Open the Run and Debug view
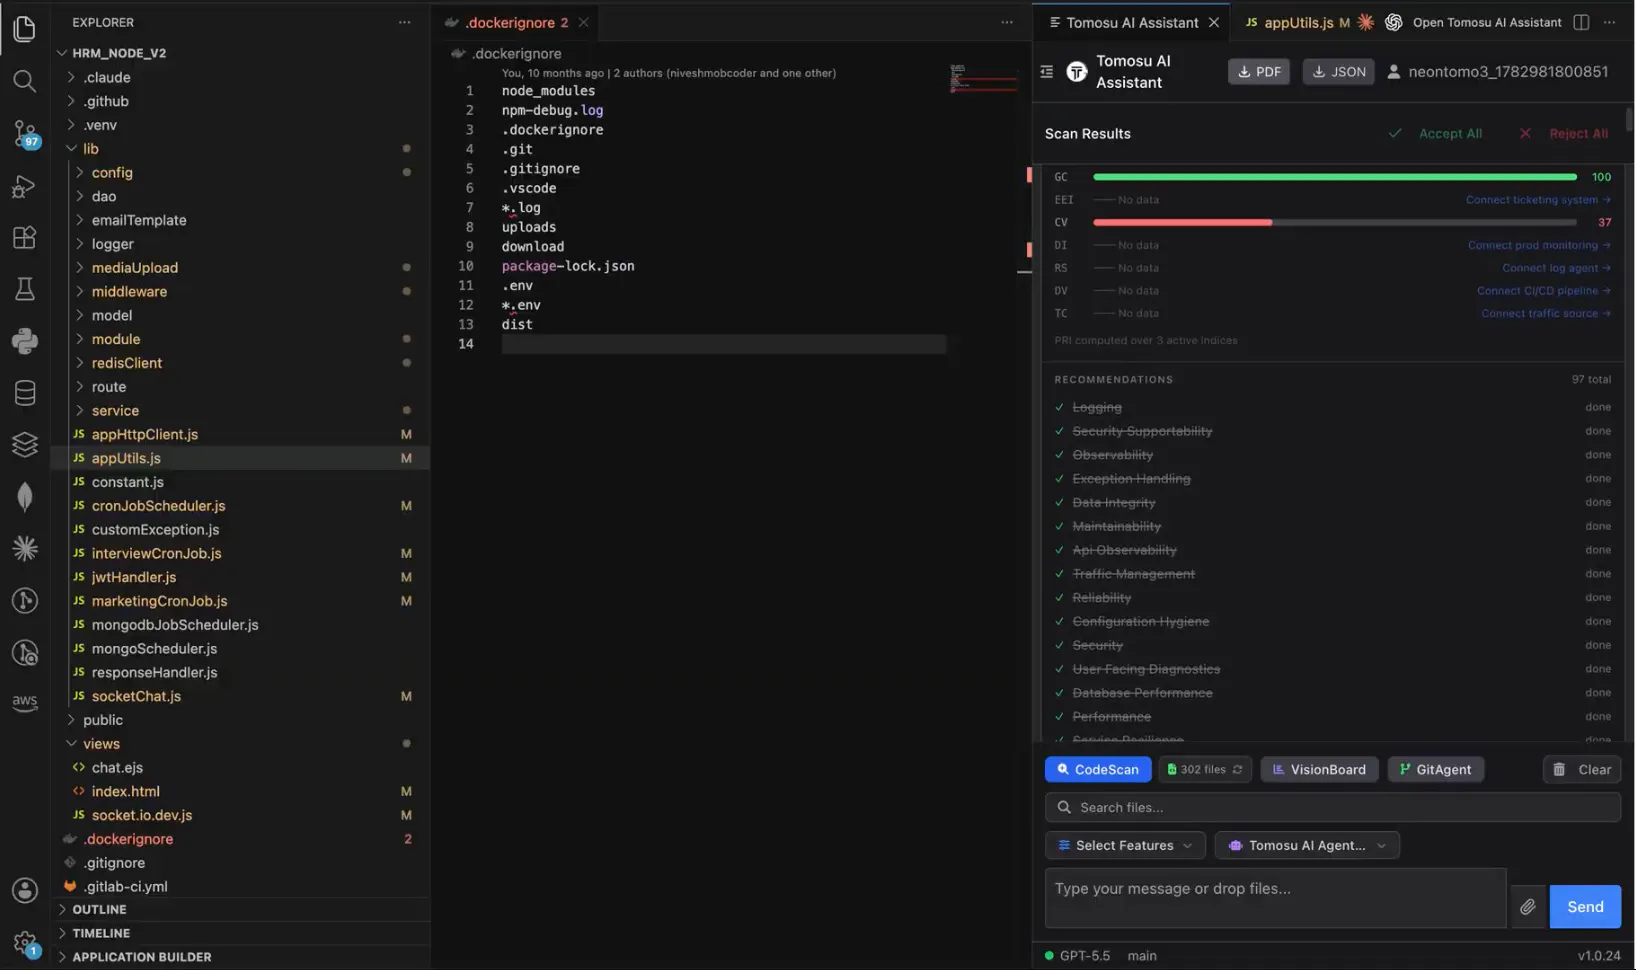Image resolution: width=1636 pixels, height=970 pixels. click(25, 186)
